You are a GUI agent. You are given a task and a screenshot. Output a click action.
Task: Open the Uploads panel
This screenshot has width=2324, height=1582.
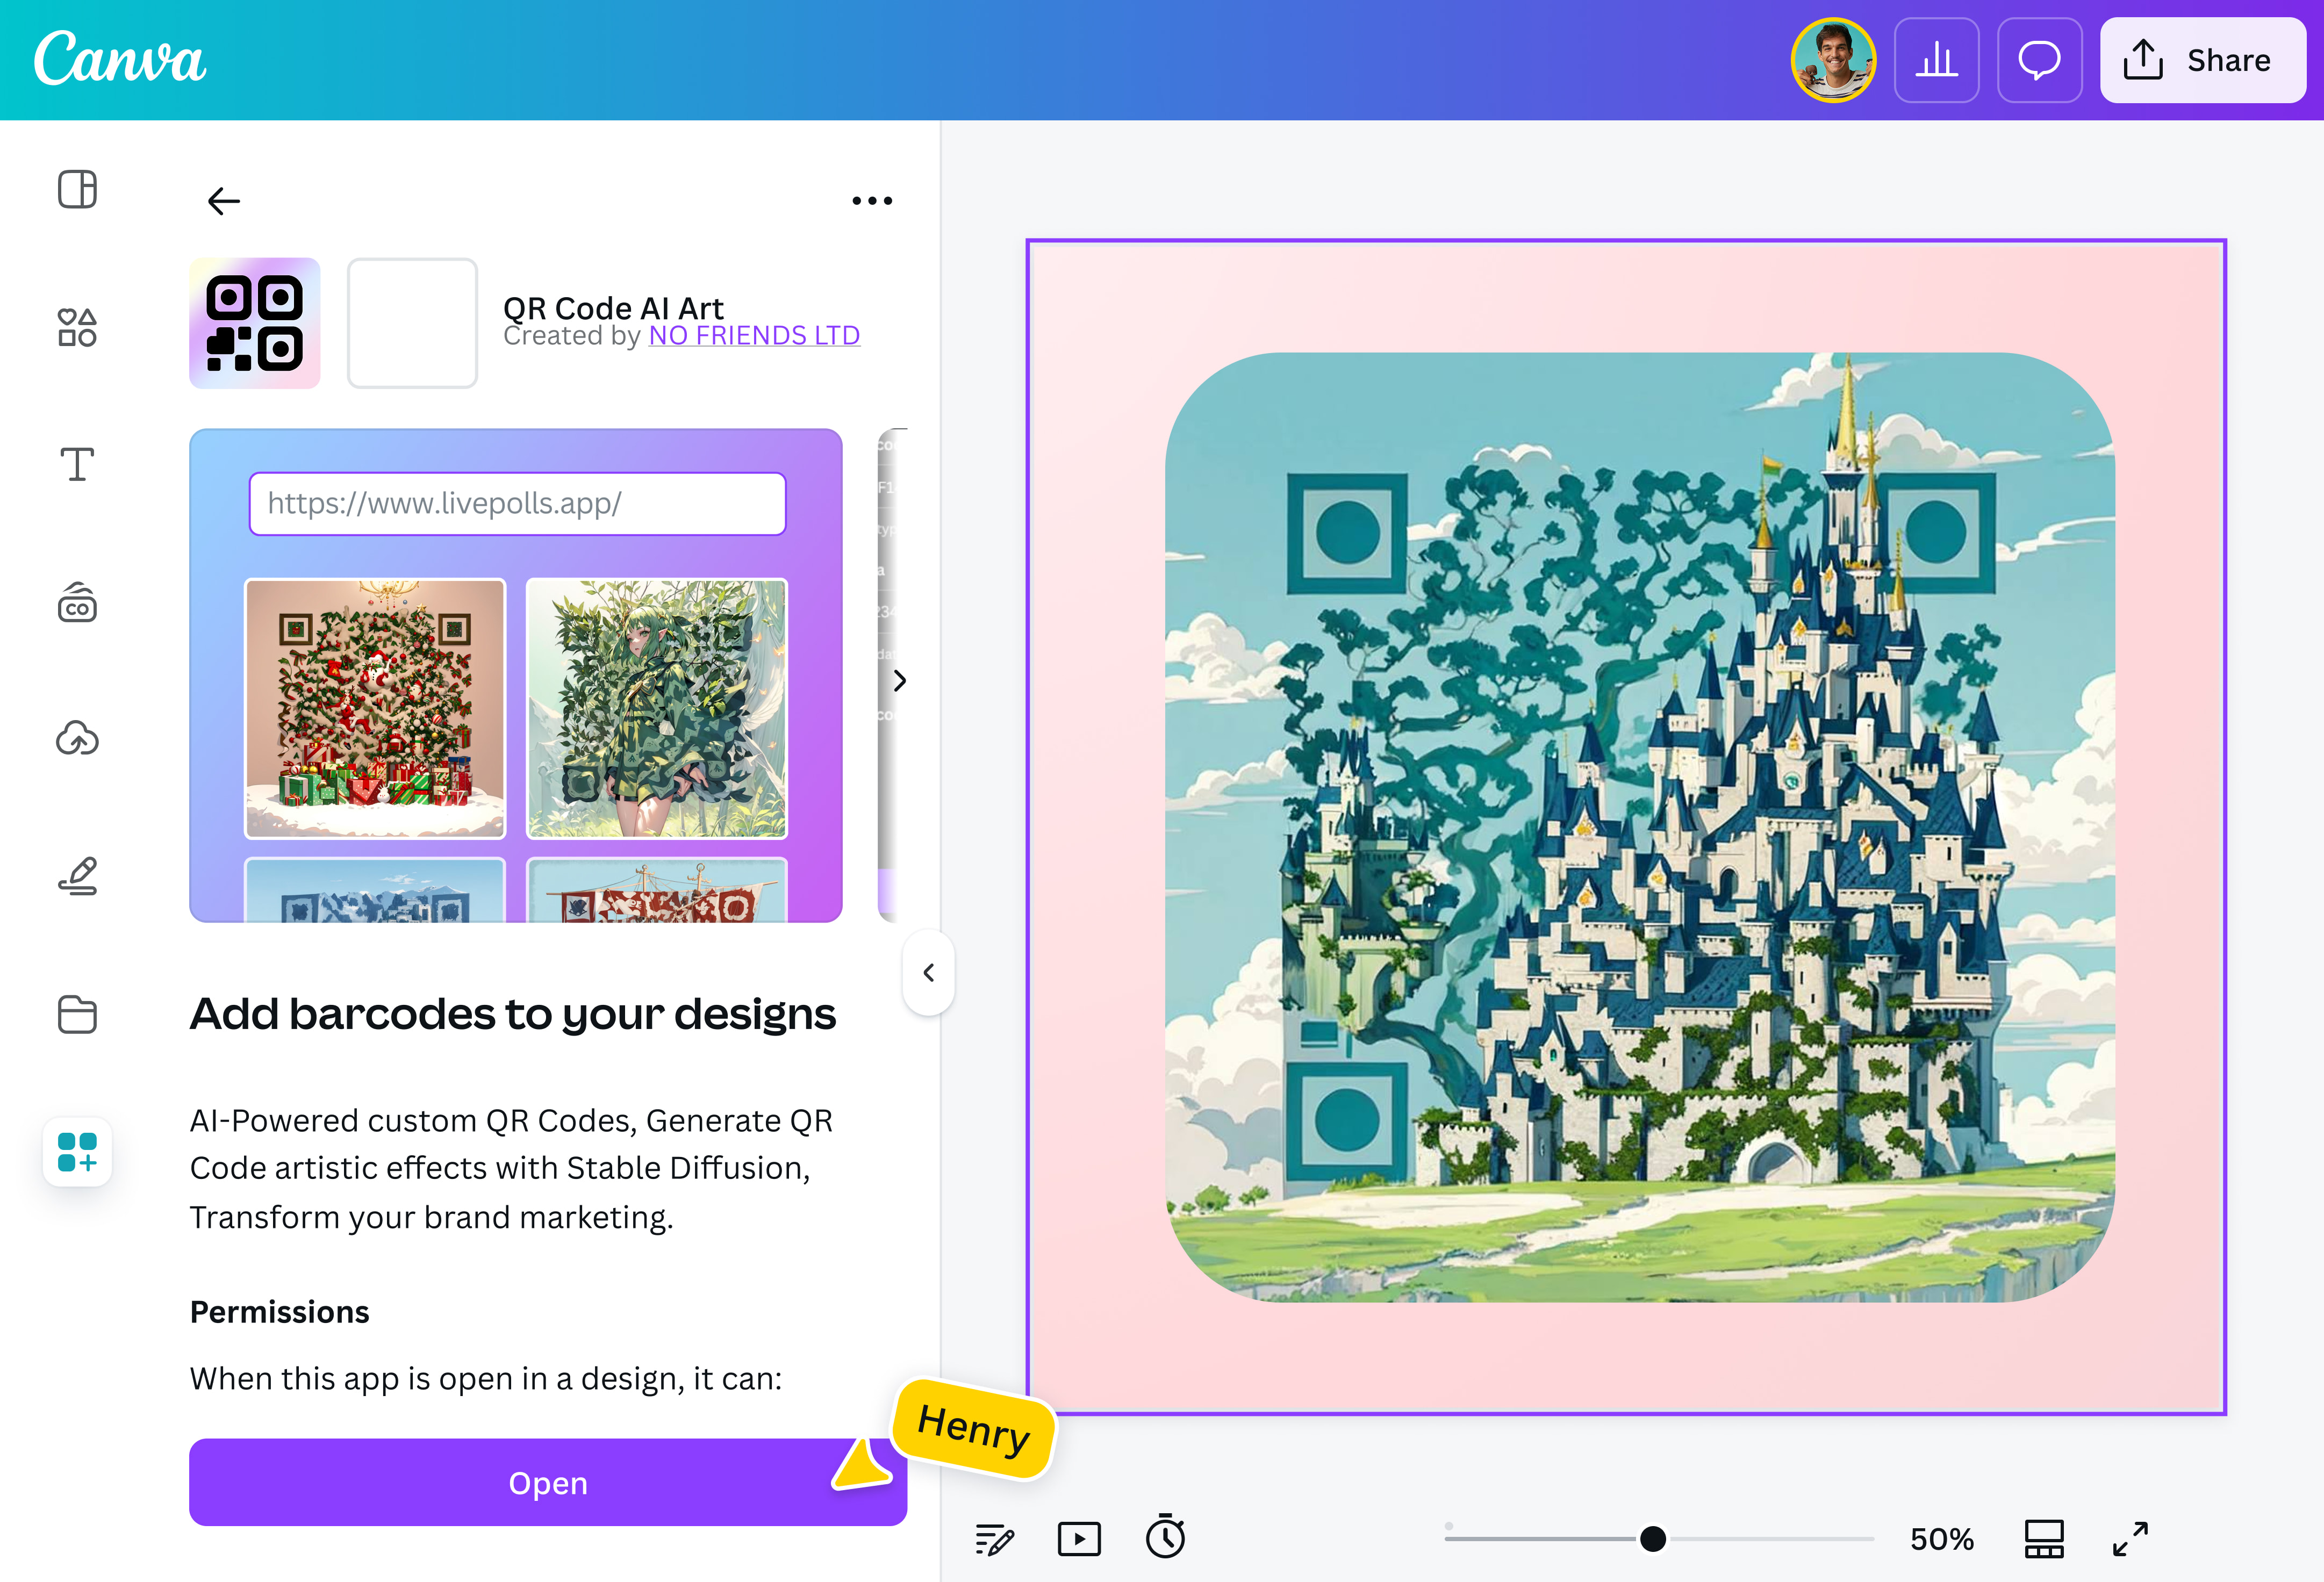tap(77, 739)
